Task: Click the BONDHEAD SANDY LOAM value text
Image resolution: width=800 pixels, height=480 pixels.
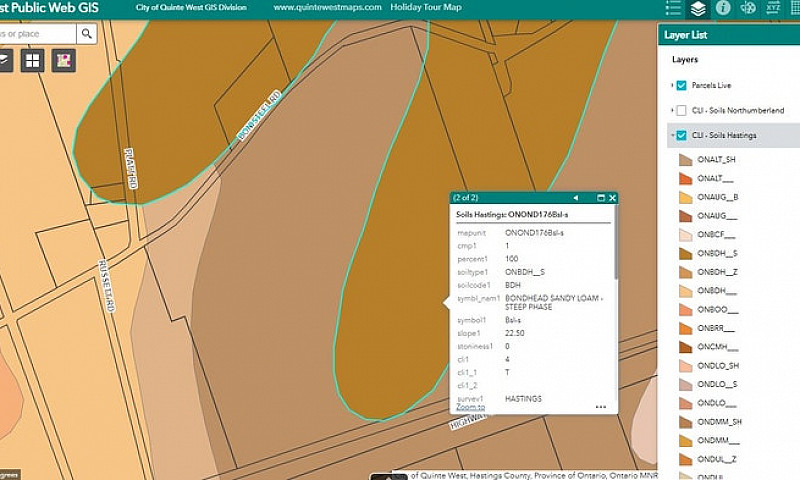Action: 554,302
